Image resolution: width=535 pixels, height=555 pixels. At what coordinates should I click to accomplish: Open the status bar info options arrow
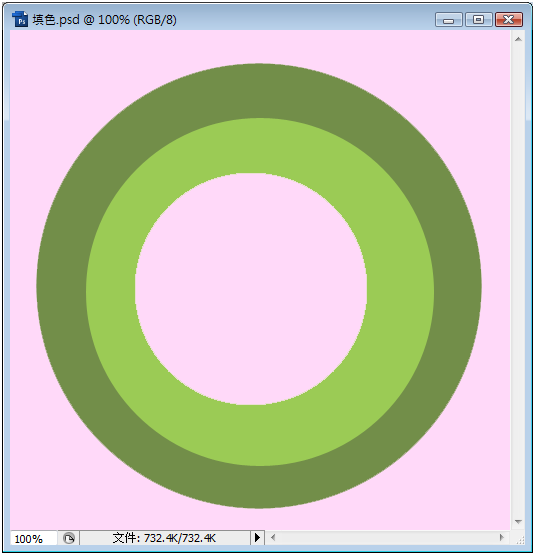(257, 538)
